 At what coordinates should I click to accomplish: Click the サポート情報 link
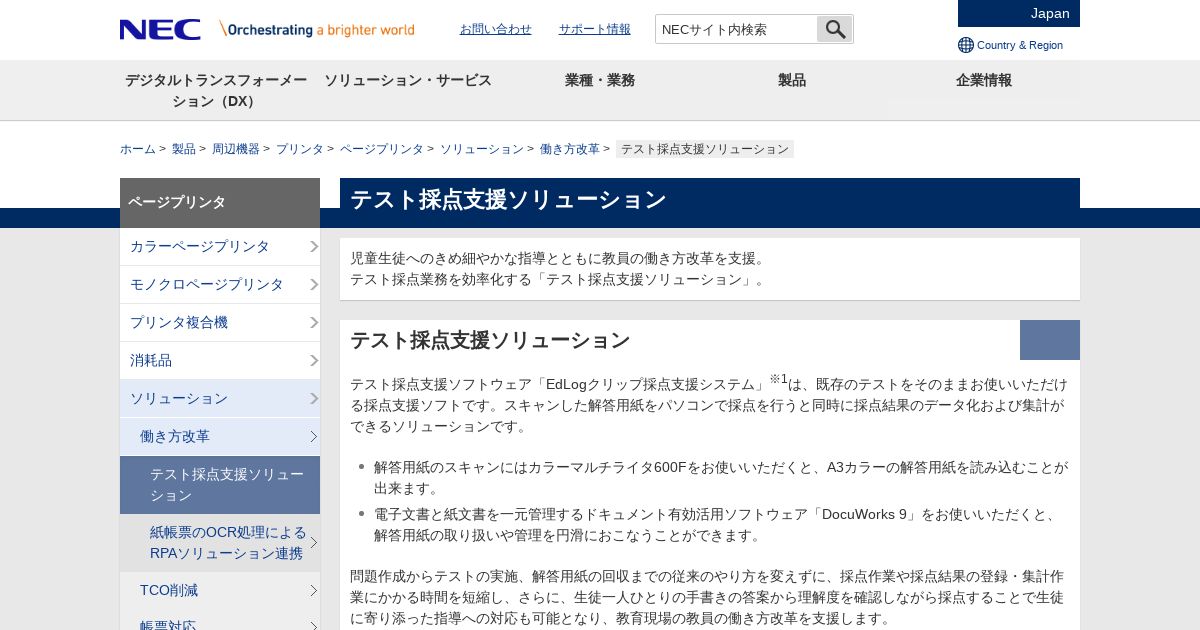[x=595, y=29]
